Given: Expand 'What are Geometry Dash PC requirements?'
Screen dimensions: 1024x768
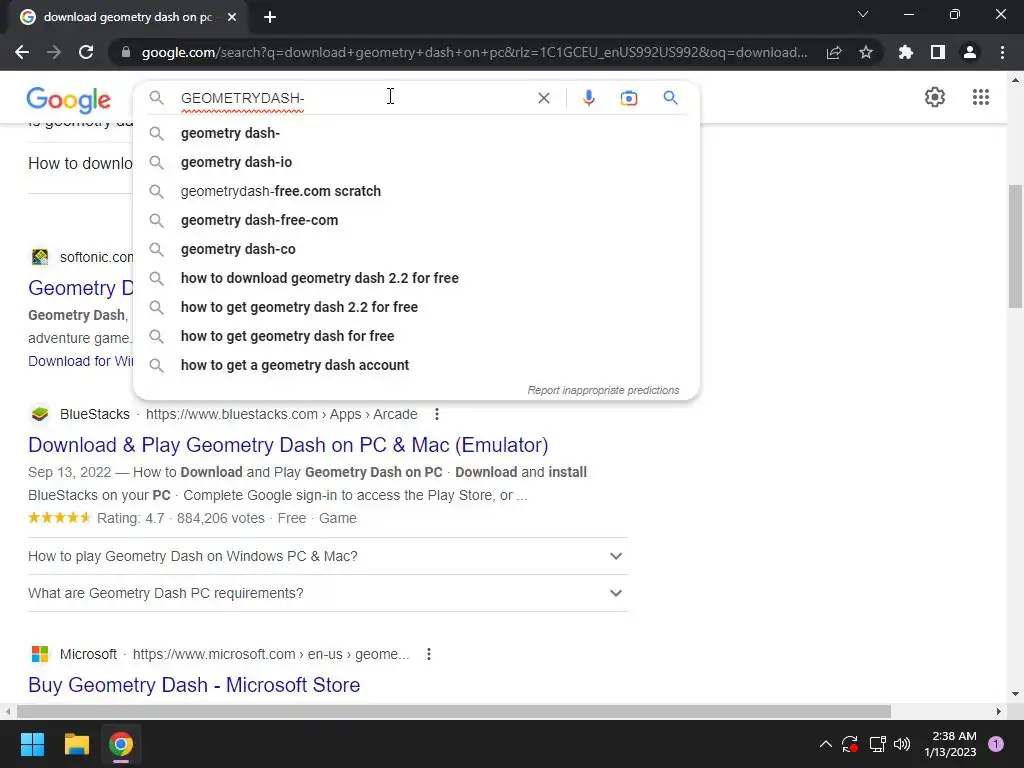Looking at the screenshot, I should [328, 593].
